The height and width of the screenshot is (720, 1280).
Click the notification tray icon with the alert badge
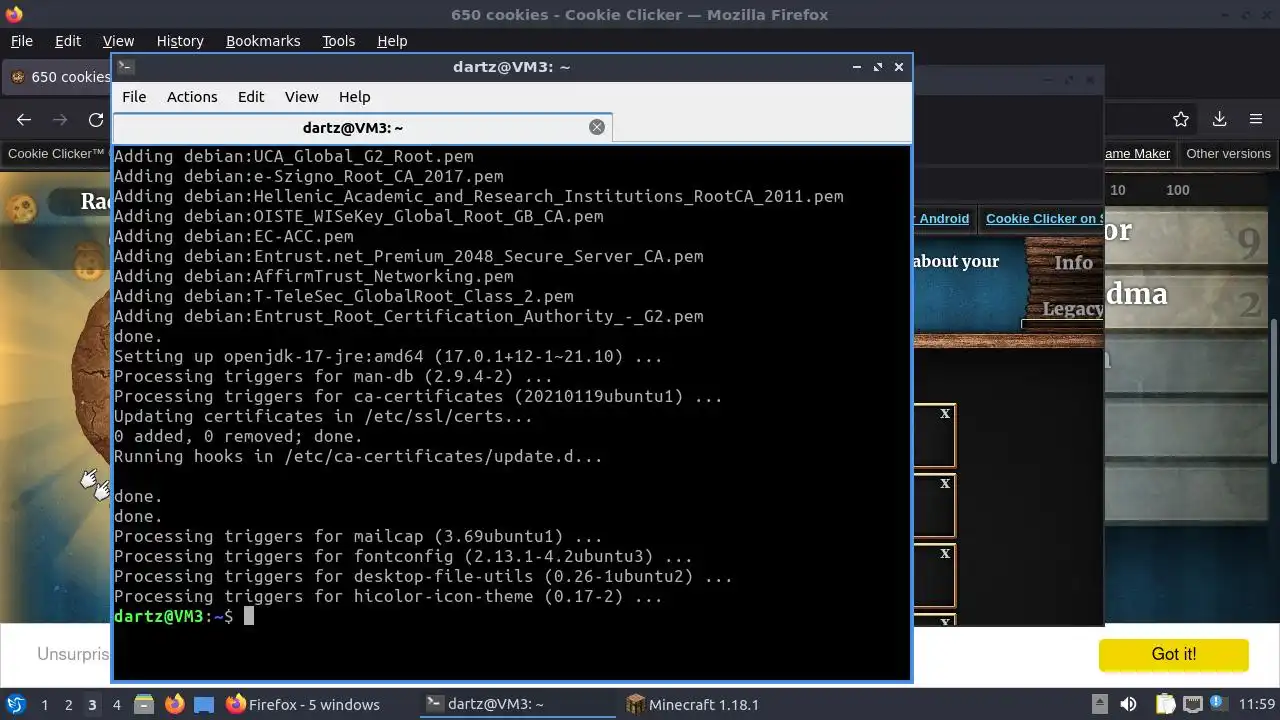pyautogui.click(x=1220, y=704)
